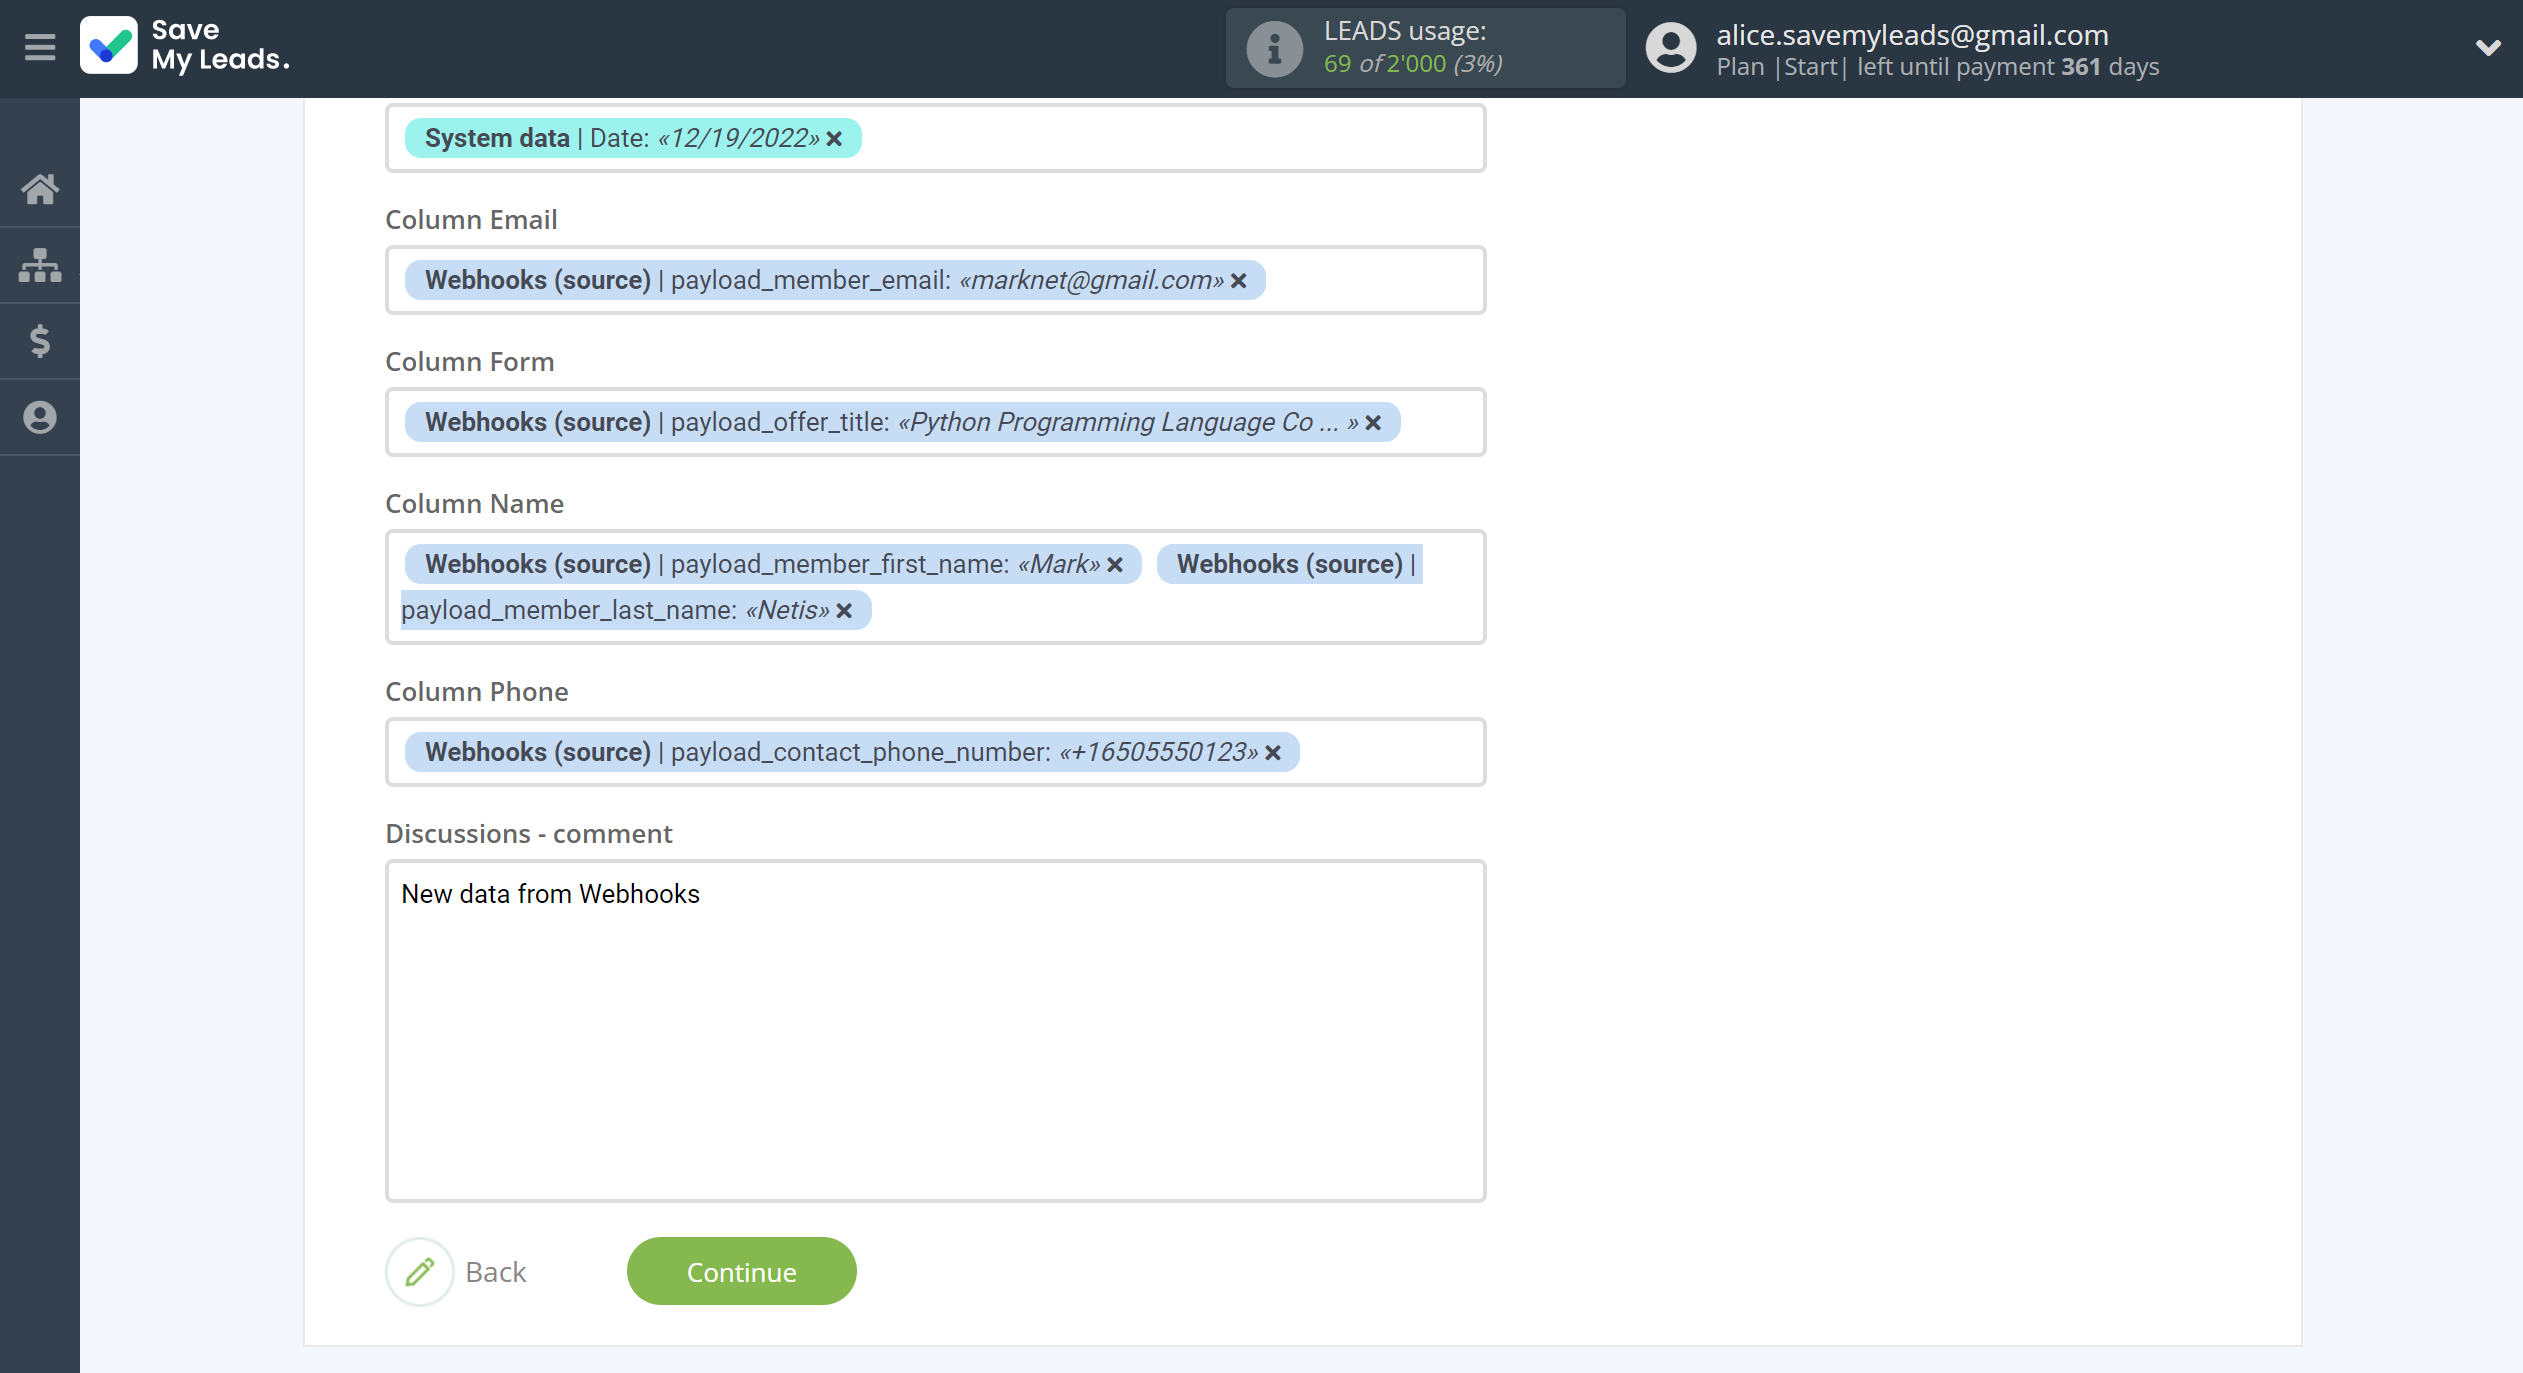Click the Save My Leads logo
Screen dimensions: 2523x1373
click(185, 46)
